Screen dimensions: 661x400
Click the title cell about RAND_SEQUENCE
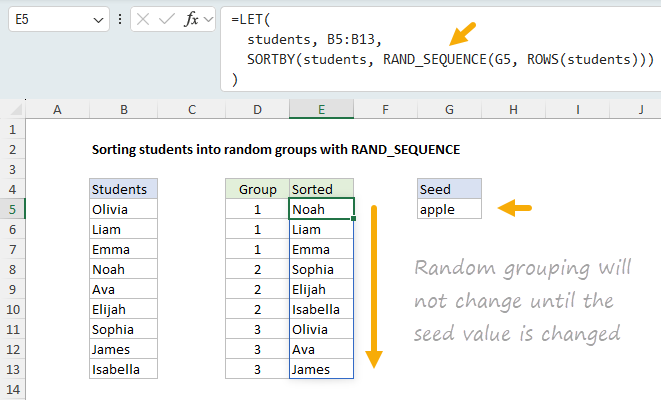point(276,150)
